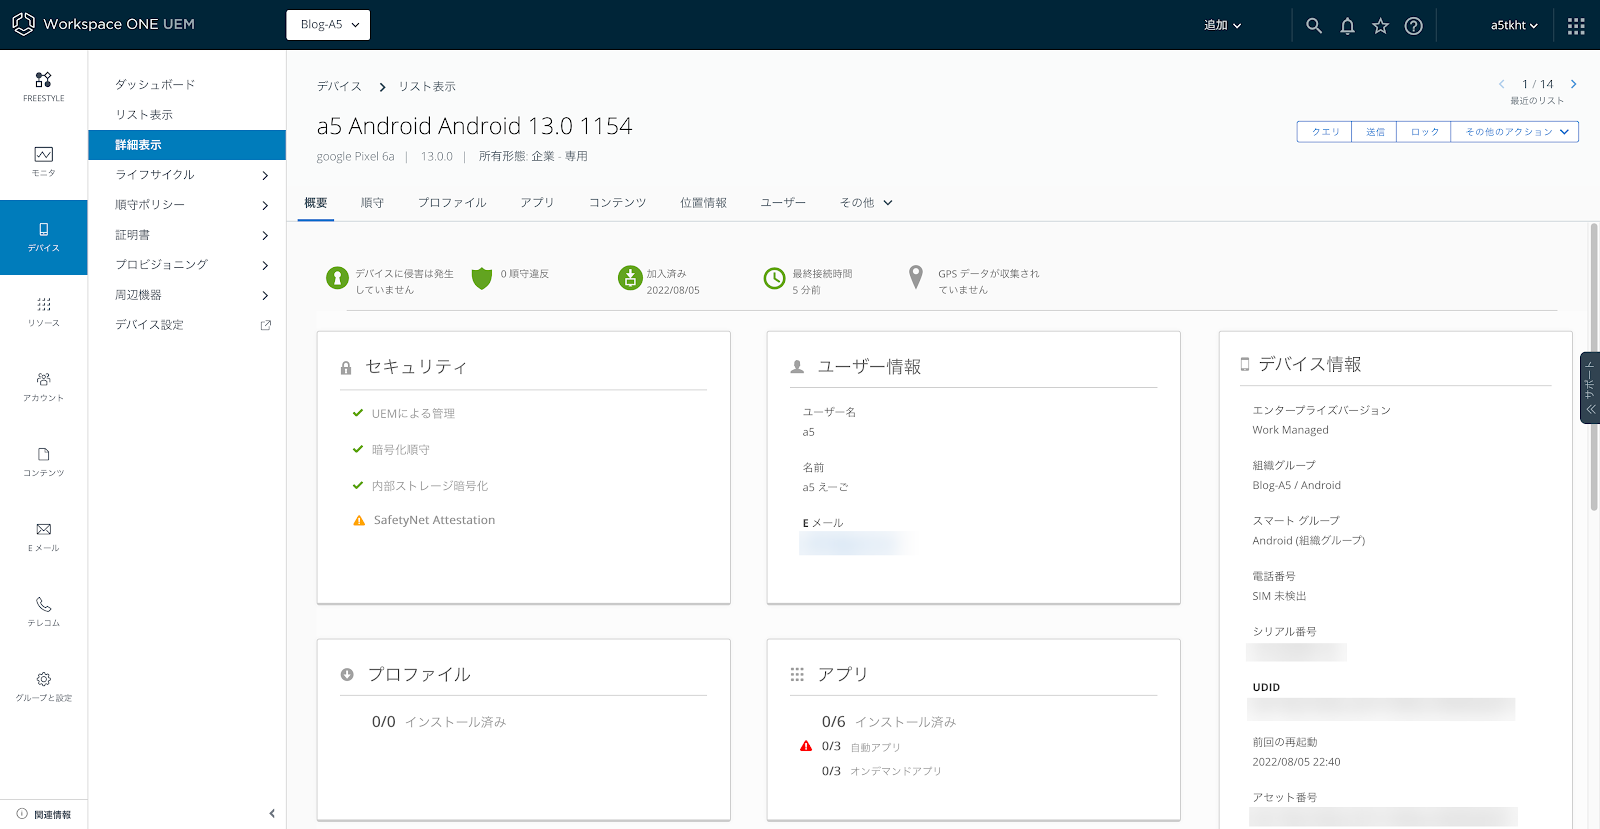The image size is (1600, 829).
Task: Click the Workspace ONE UEM logo
Action: point(103,24)
